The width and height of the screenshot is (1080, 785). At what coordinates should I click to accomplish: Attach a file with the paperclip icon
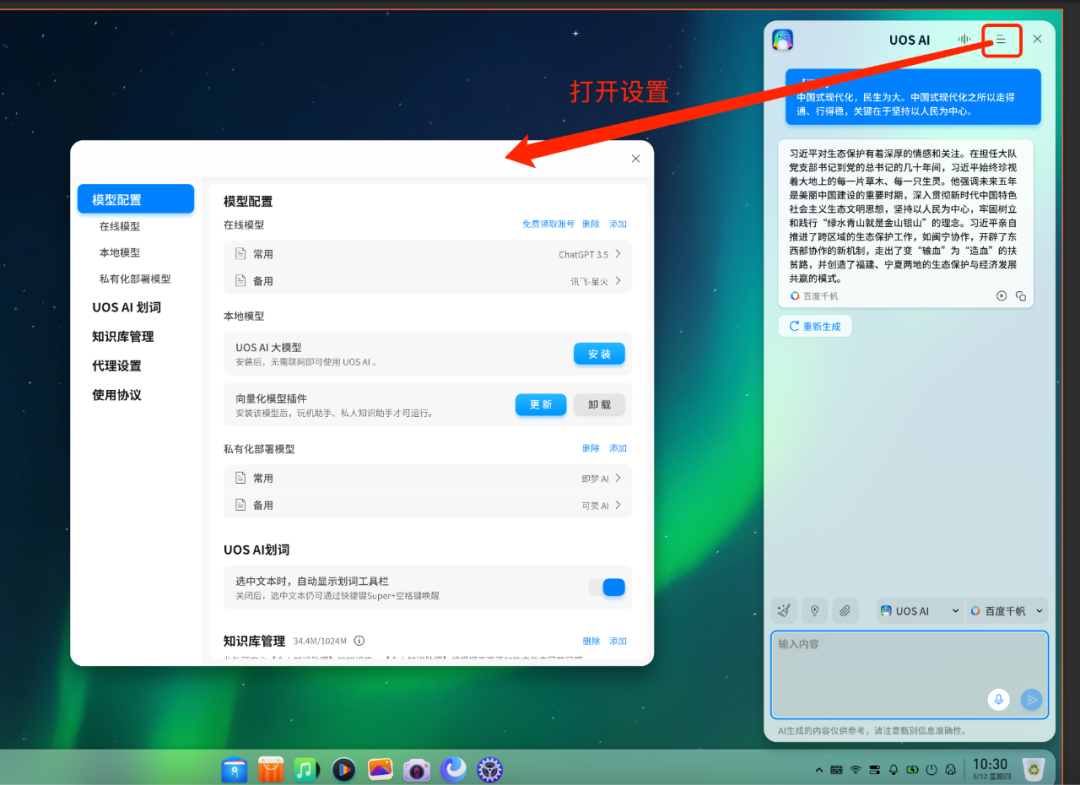pos(844,610)
